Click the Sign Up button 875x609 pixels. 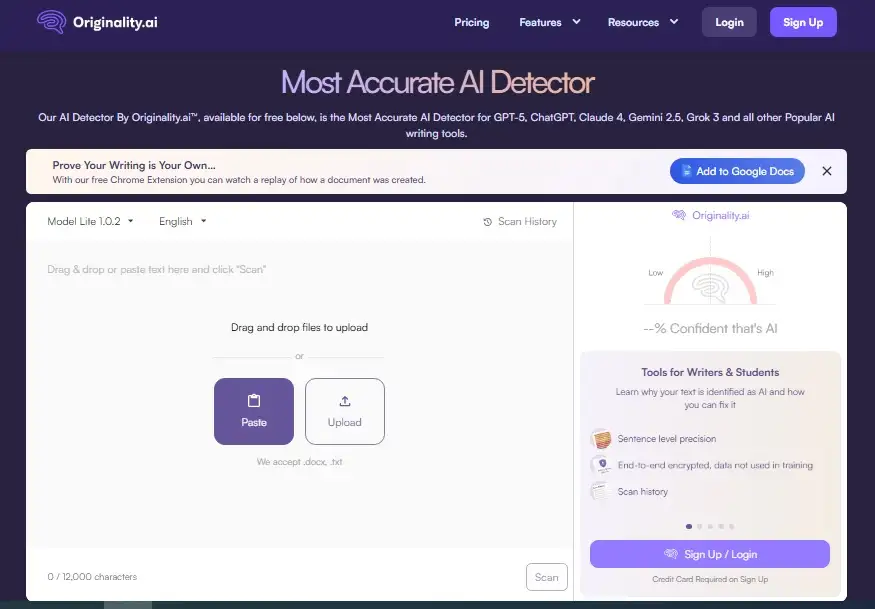pos(803,21)
